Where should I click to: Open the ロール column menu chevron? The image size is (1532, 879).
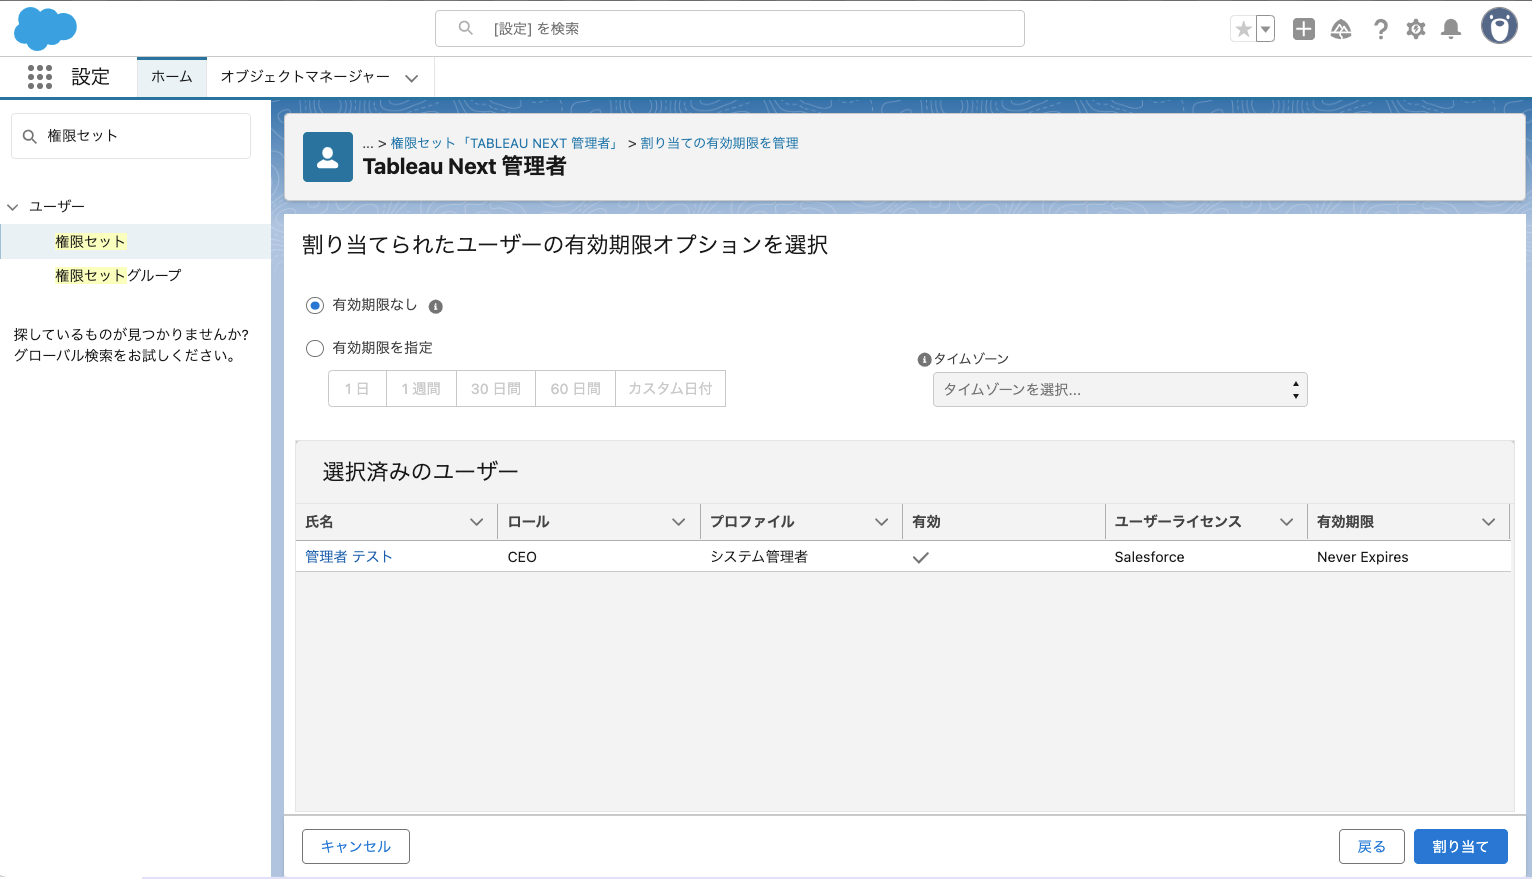tap(679, 522)
